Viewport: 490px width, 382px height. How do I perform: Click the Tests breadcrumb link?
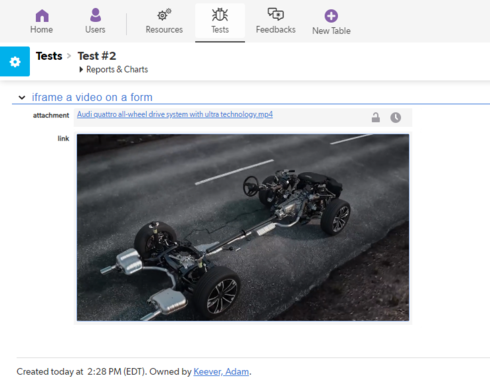click(49, 56)
